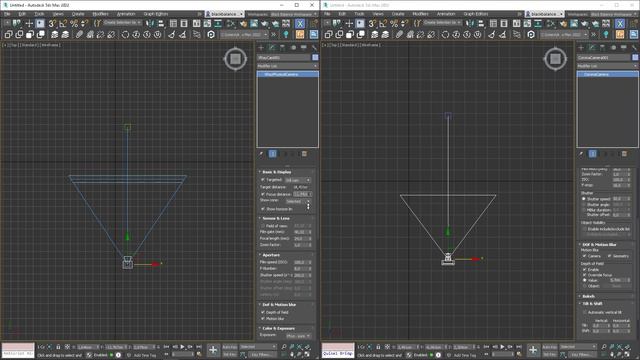
Task: Select the camera entry in left modifier stack
Action: point(287,74)
